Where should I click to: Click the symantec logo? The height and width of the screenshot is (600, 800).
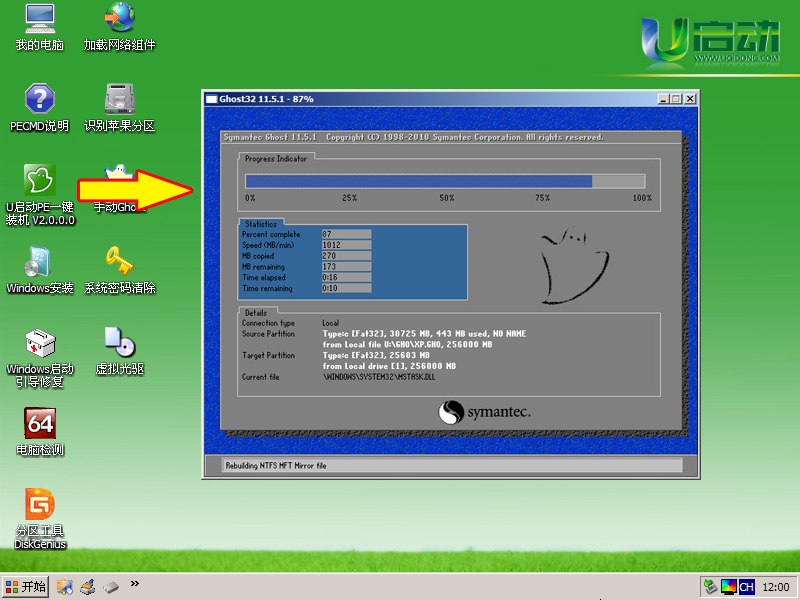pos(484,412)
